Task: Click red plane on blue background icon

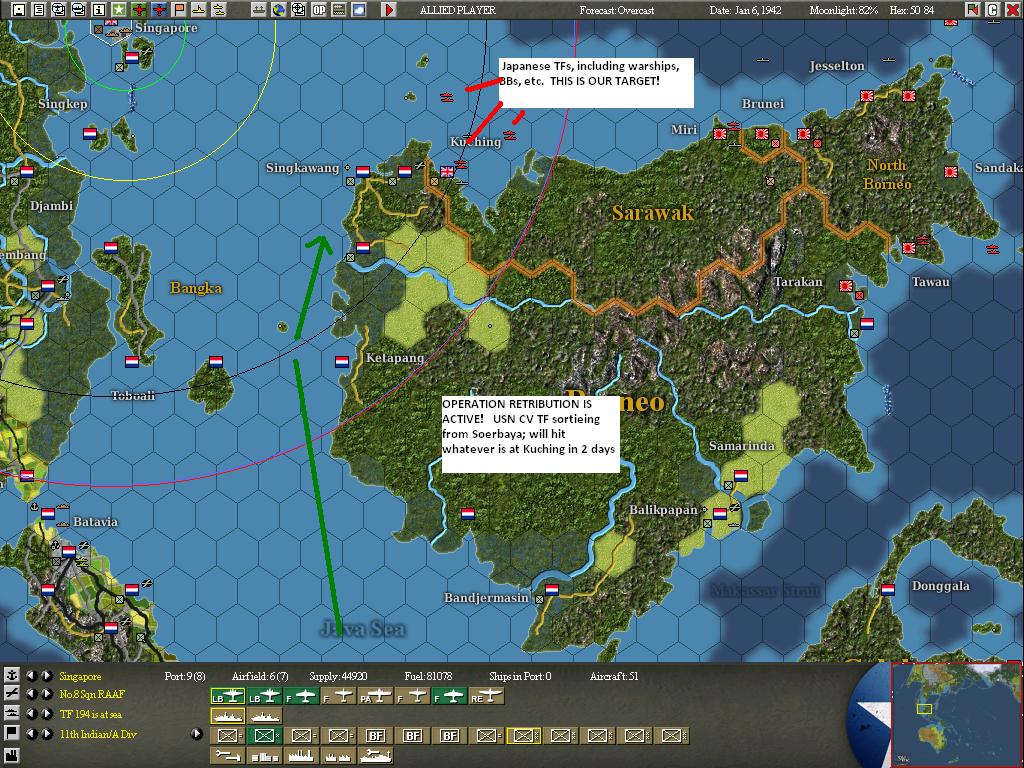Action: click(x=159, y=10)
